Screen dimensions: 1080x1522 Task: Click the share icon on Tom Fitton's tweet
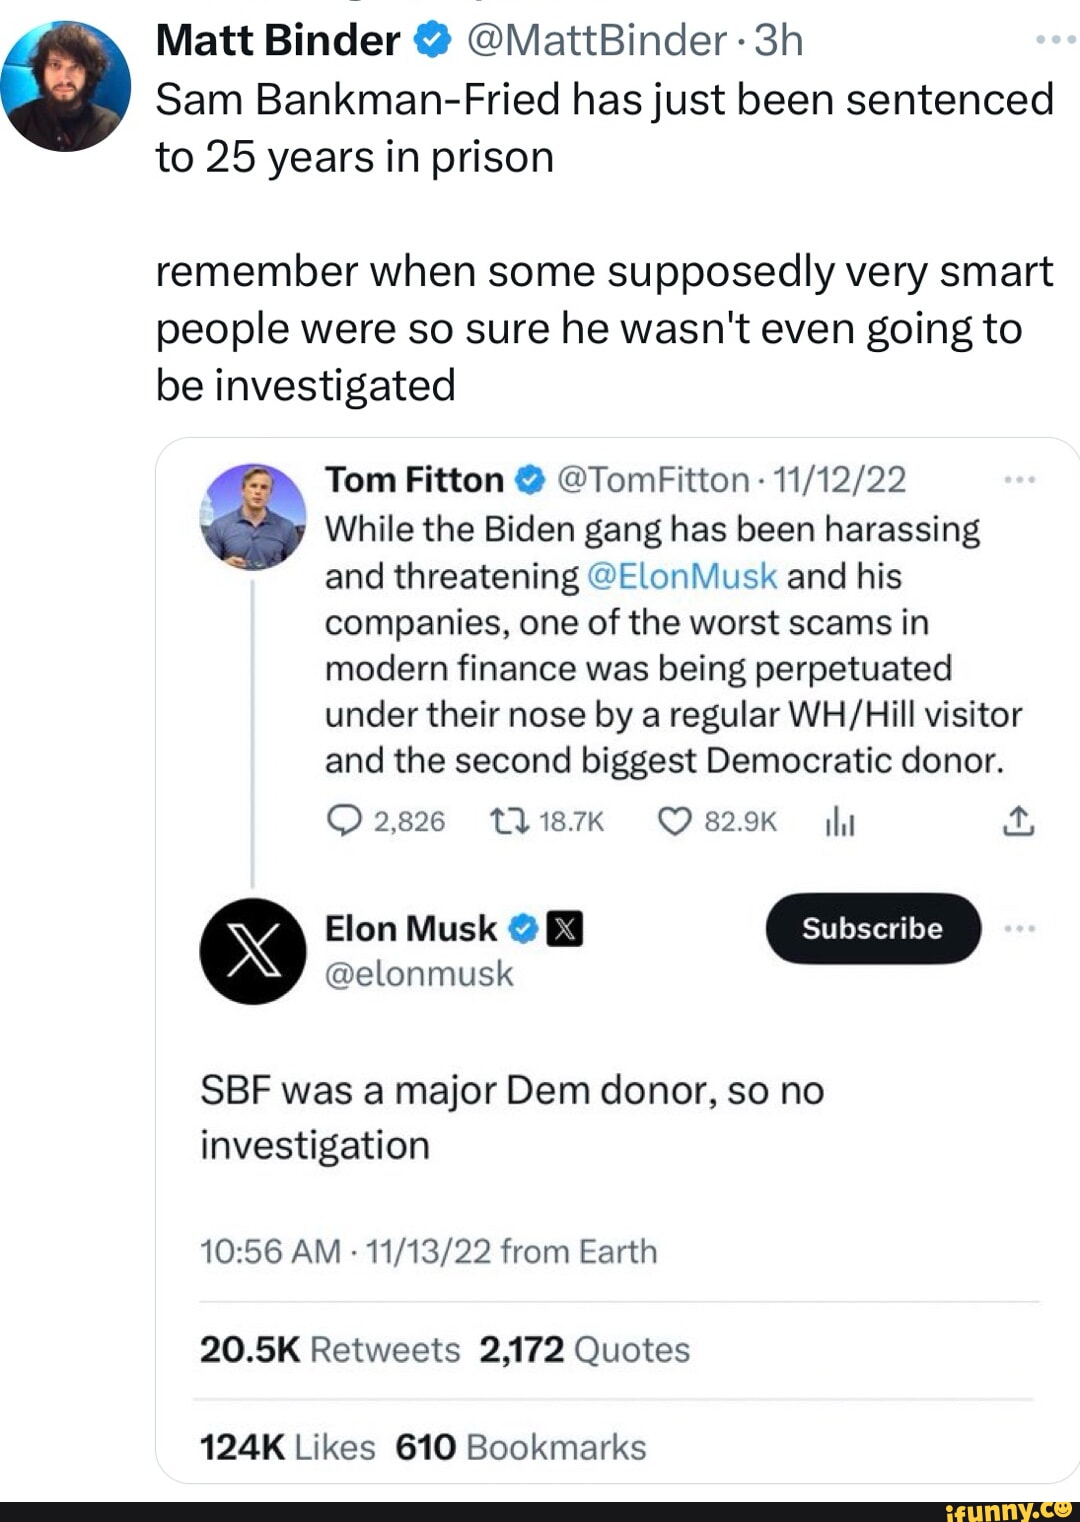[1017, 821]
